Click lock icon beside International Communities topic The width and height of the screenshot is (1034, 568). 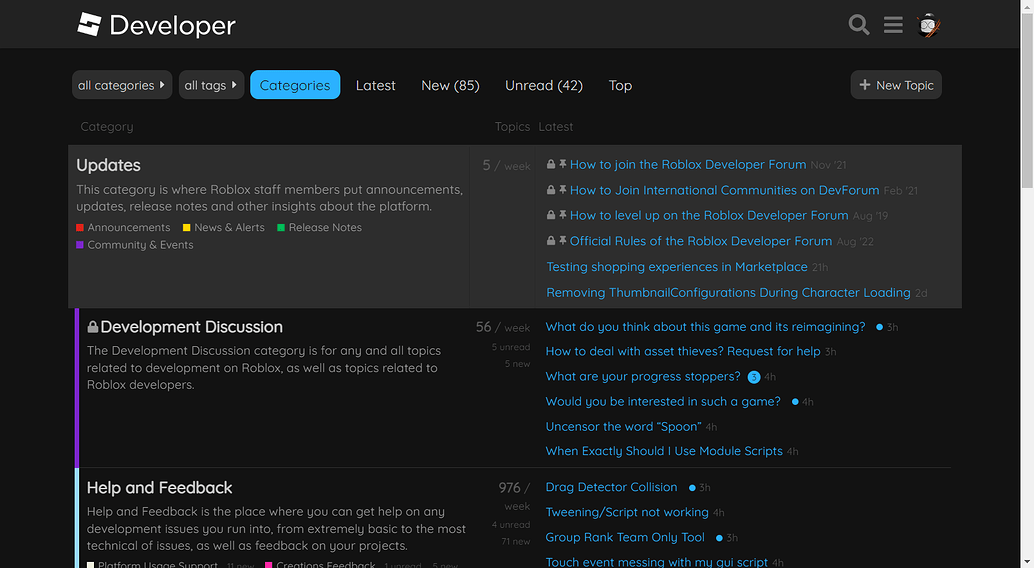[x=551, y=190]
